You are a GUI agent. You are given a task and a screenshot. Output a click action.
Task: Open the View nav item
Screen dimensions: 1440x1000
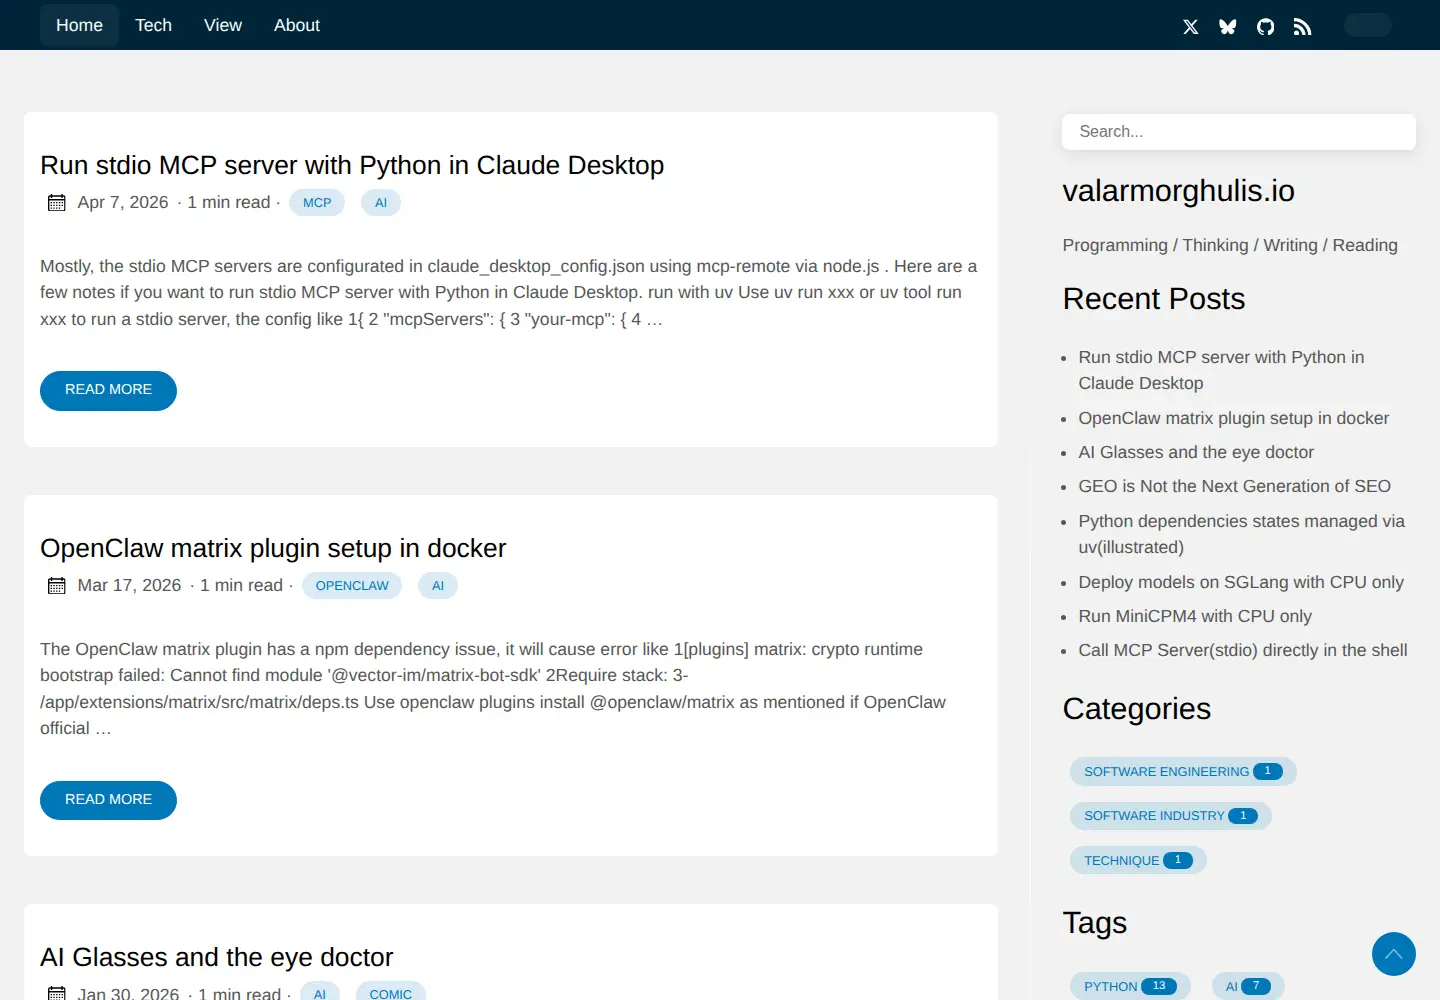[x=223, y=25]
